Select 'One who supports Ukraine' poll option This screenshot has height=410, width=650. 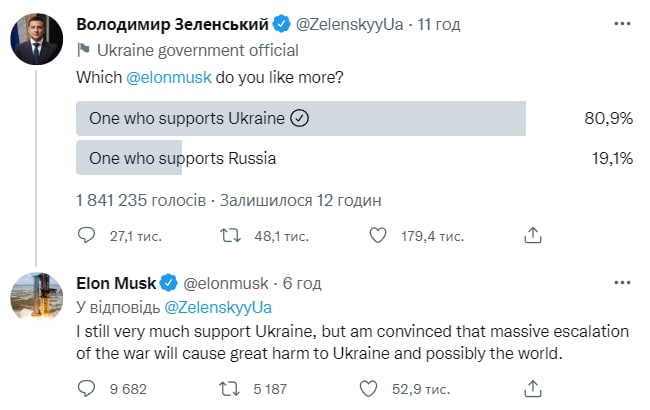[300, 118]
